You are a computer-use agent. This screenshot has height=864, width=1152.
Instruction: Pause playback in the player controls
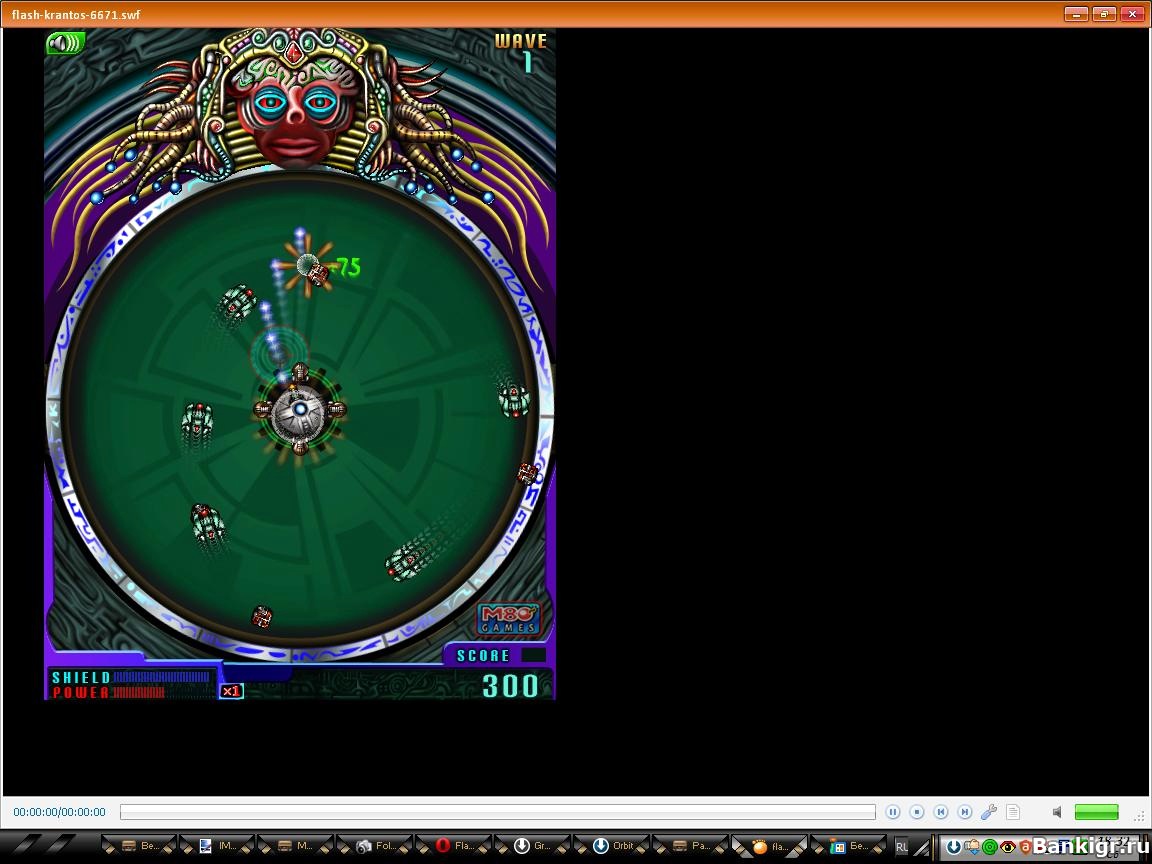pos(893,812)
